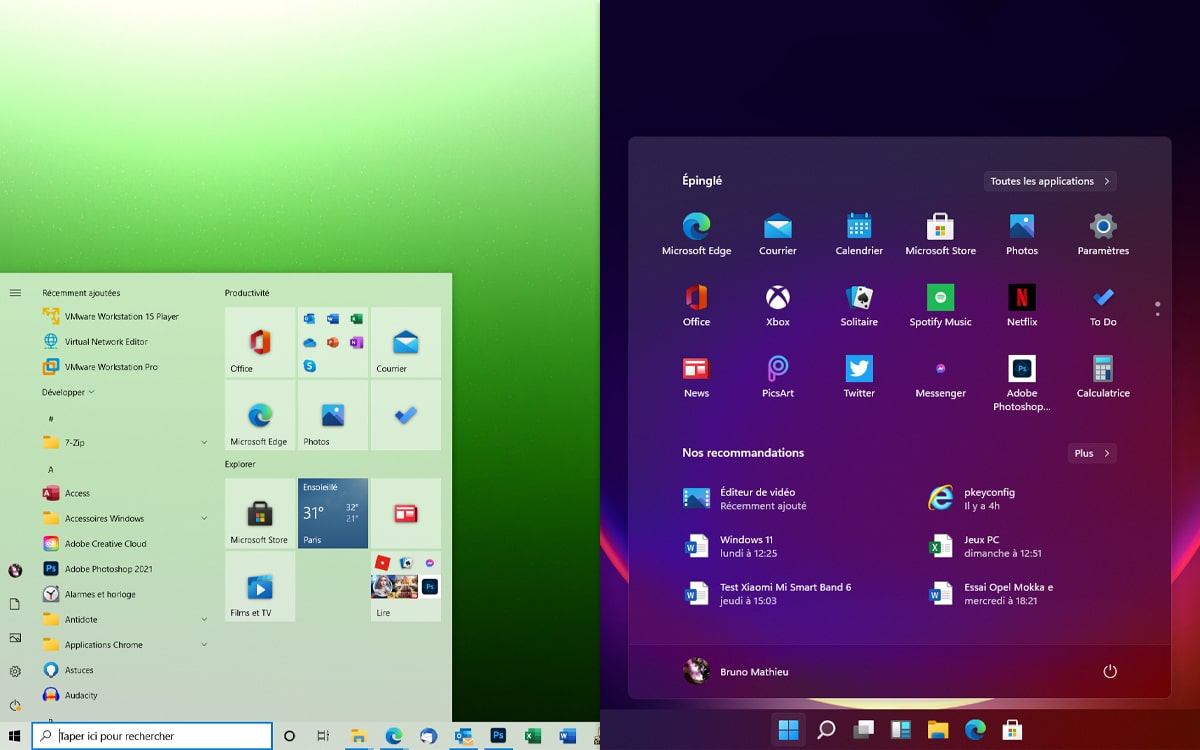Open the pinned Netflix app
This screenshot has height=750, width=1200.
1022,306
